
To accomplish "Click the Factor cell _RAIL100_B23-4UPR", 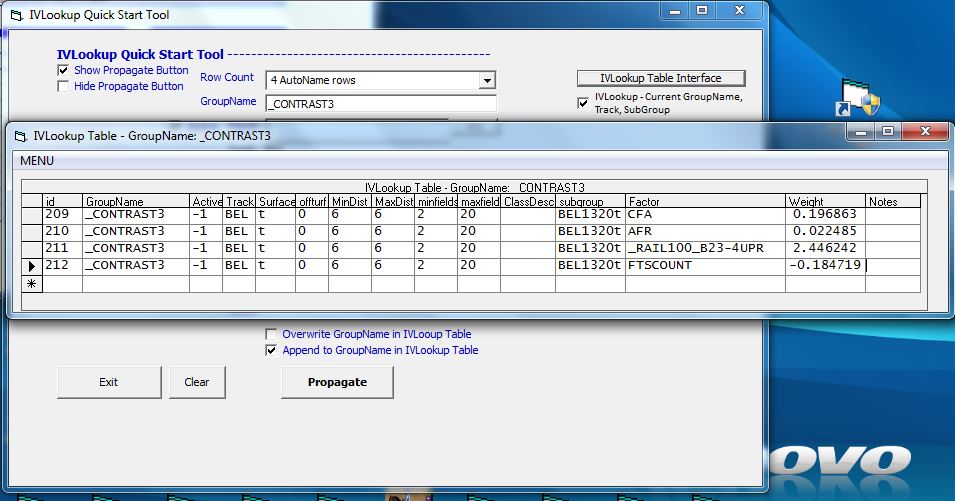I will pos(705,249).
